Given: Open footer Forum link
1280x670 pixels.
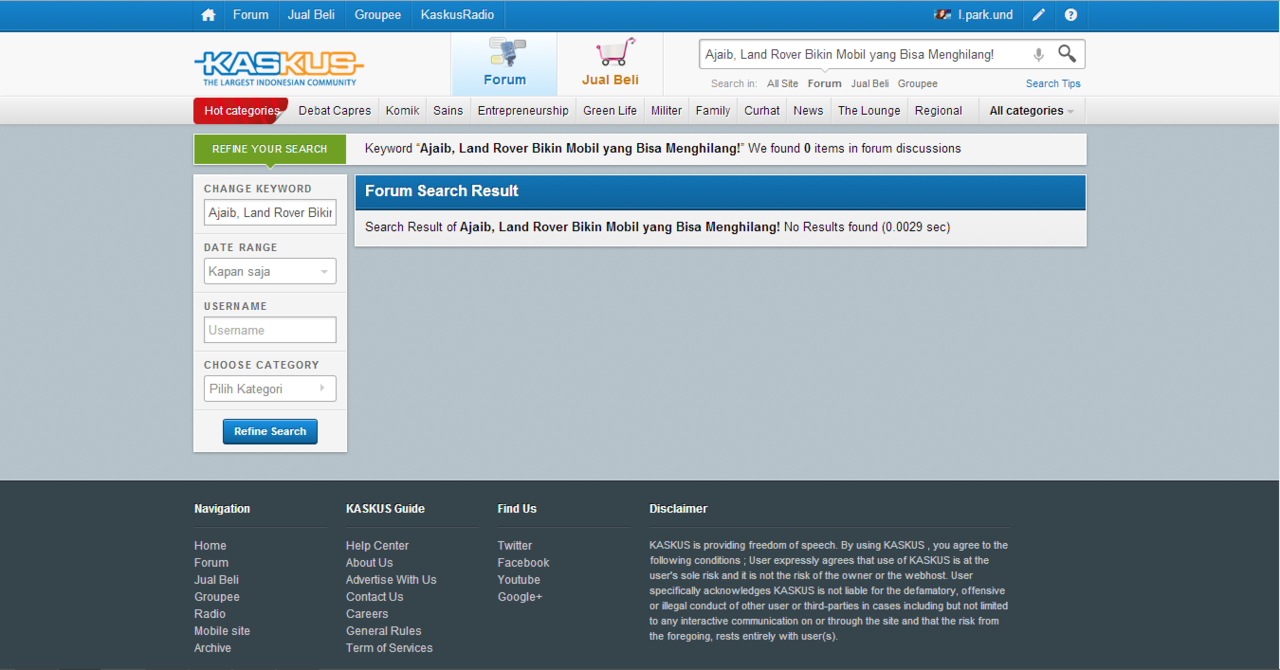Looking at the screenshot, I should pos(211,563).
